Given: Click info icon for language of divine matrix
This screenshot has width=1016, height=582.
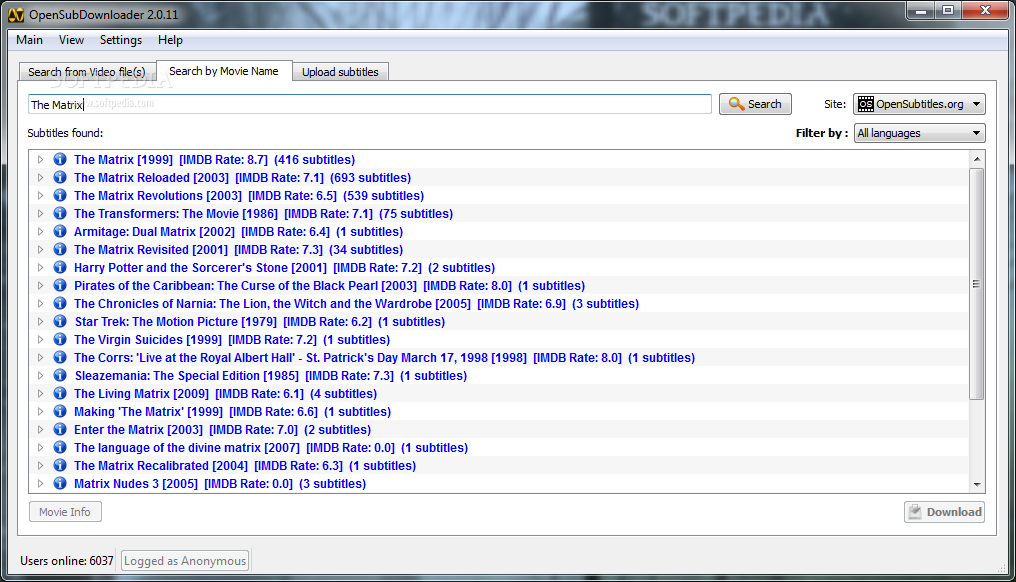Looking at the screenshot, I should 60,447.
